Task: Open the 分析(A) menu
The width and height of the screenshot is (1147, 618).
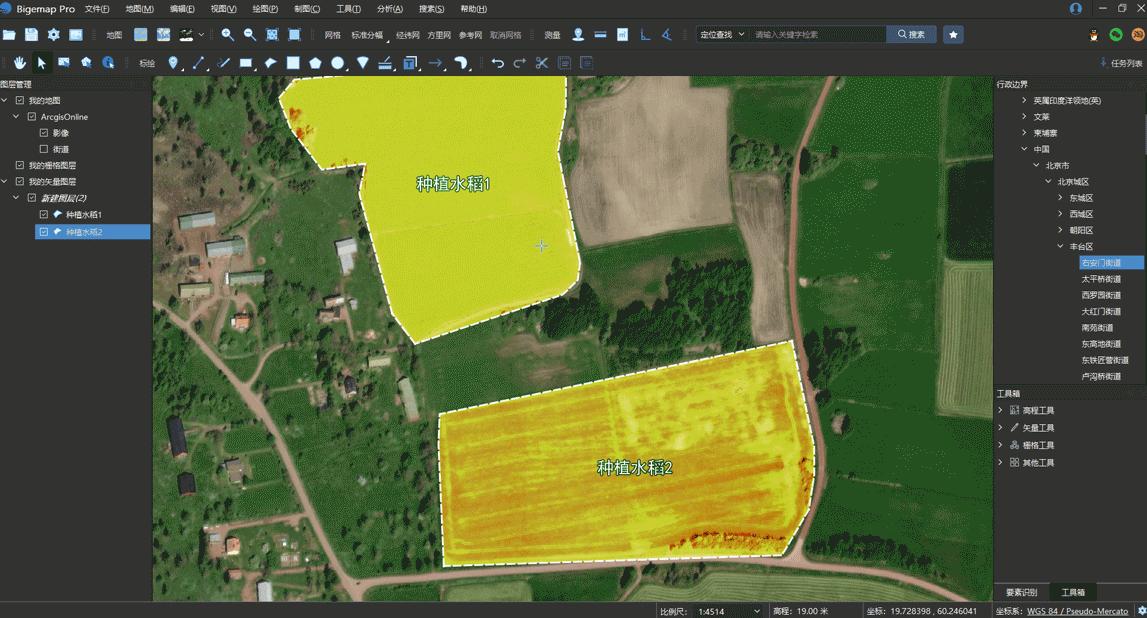Action: 390,9
